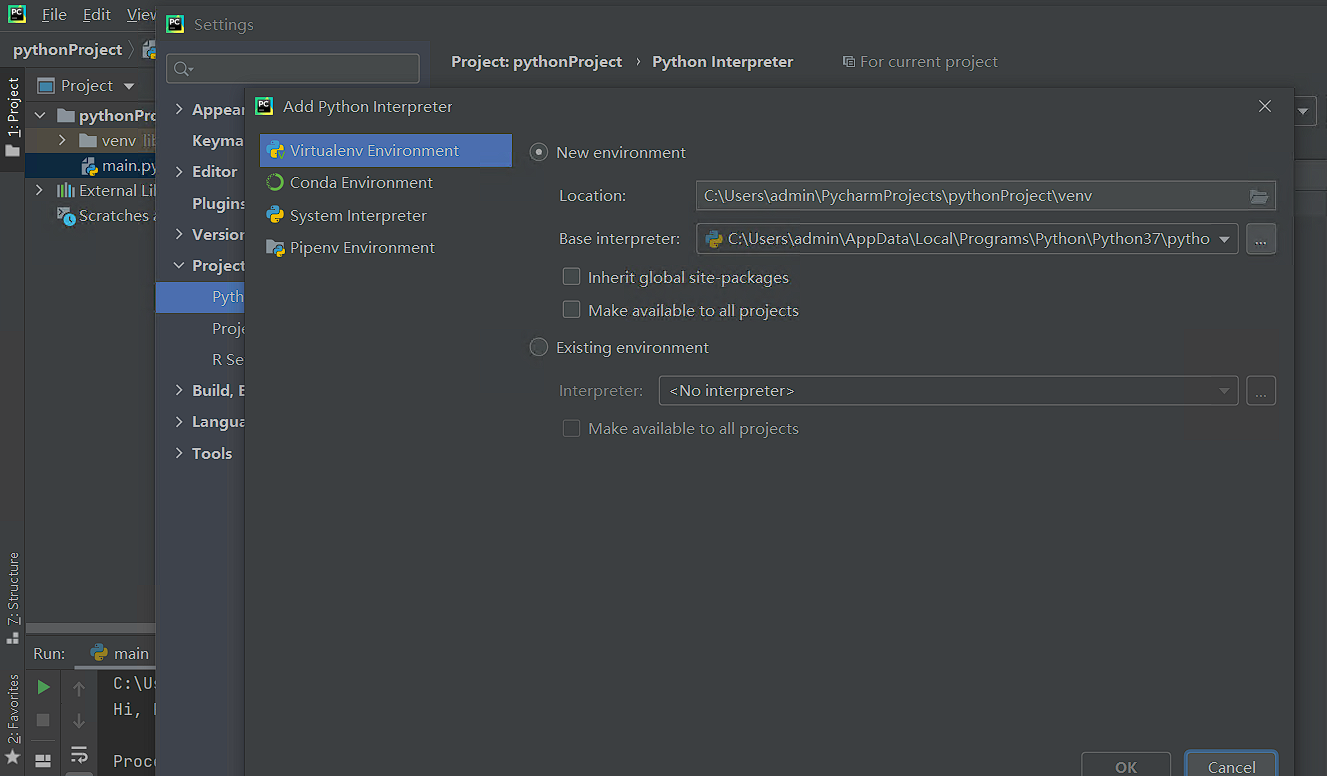Select the Conda Environment option
The image size is (1327, 776).
[x=360, y=183]
